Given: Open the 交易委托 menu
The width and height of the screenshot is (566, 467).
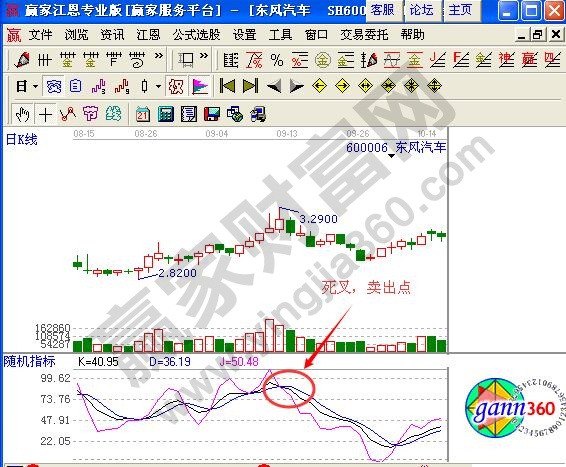Looking at the screenshot, I should [x=364, y=35].
